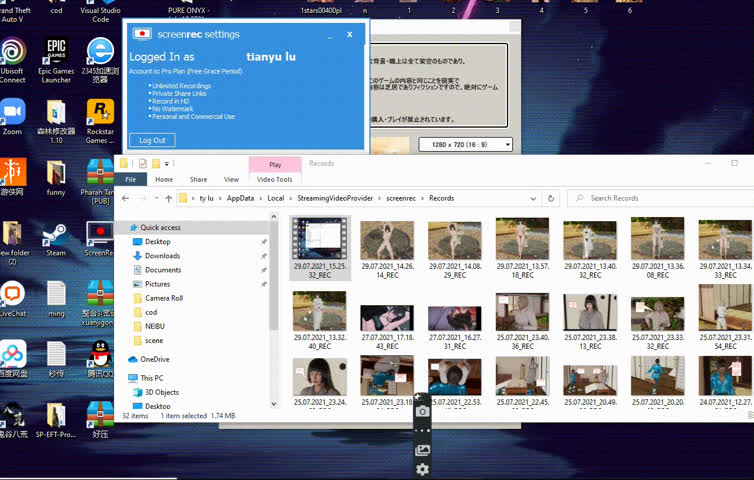
Task: Open the 2345 browser desktop icon
Action: (x=100, y=60)
